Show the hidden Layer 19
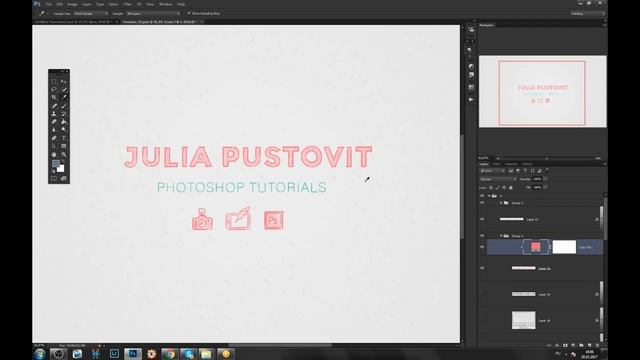The width and height of the screenshot is (640, 360). (482, 294)
